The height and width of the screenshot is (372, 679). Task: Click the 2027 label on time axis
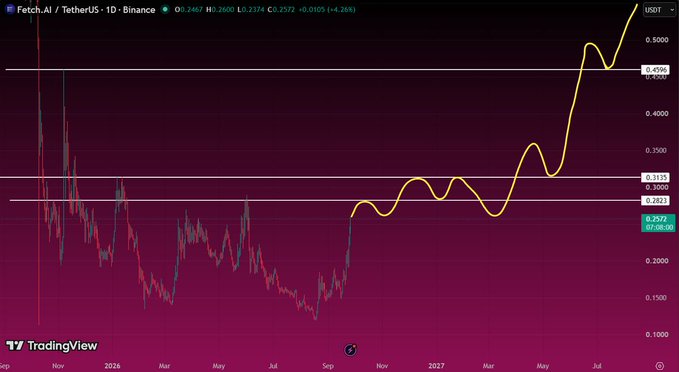pyautogui.click(x=436, y=366)
